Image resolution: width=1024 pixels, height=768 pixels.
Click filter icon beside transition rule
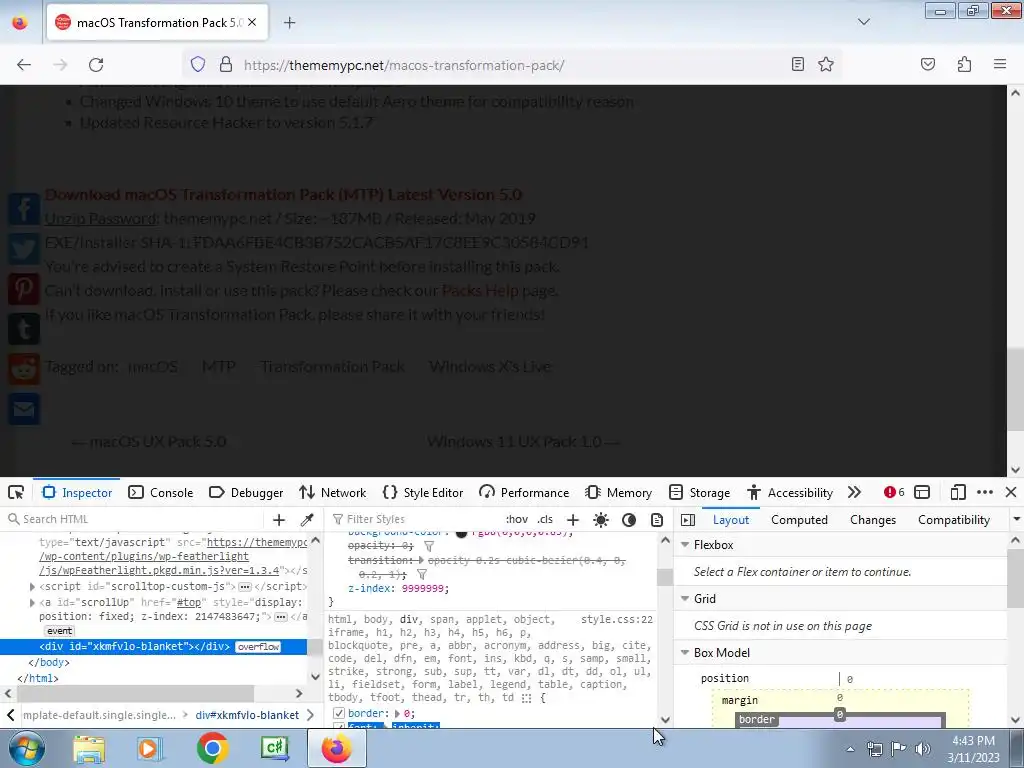tap(422, 575)
